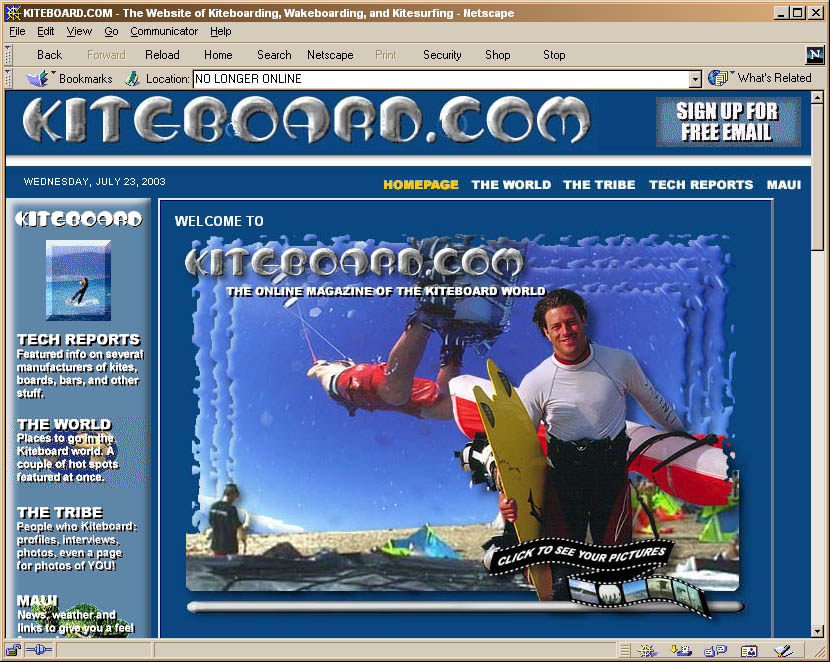
Task: Open Address Book from the component bar
Action: 749,650
